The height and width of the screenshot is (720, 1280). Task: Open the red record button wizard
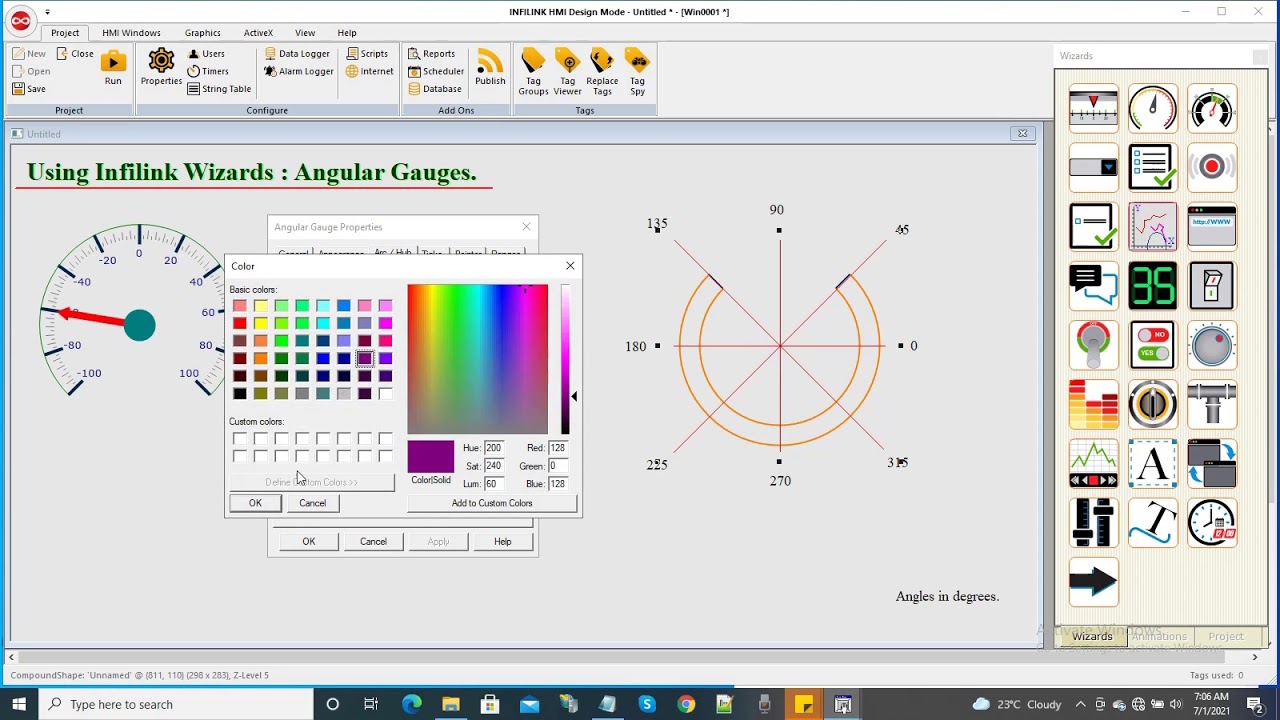click(x=1212, y=167)
